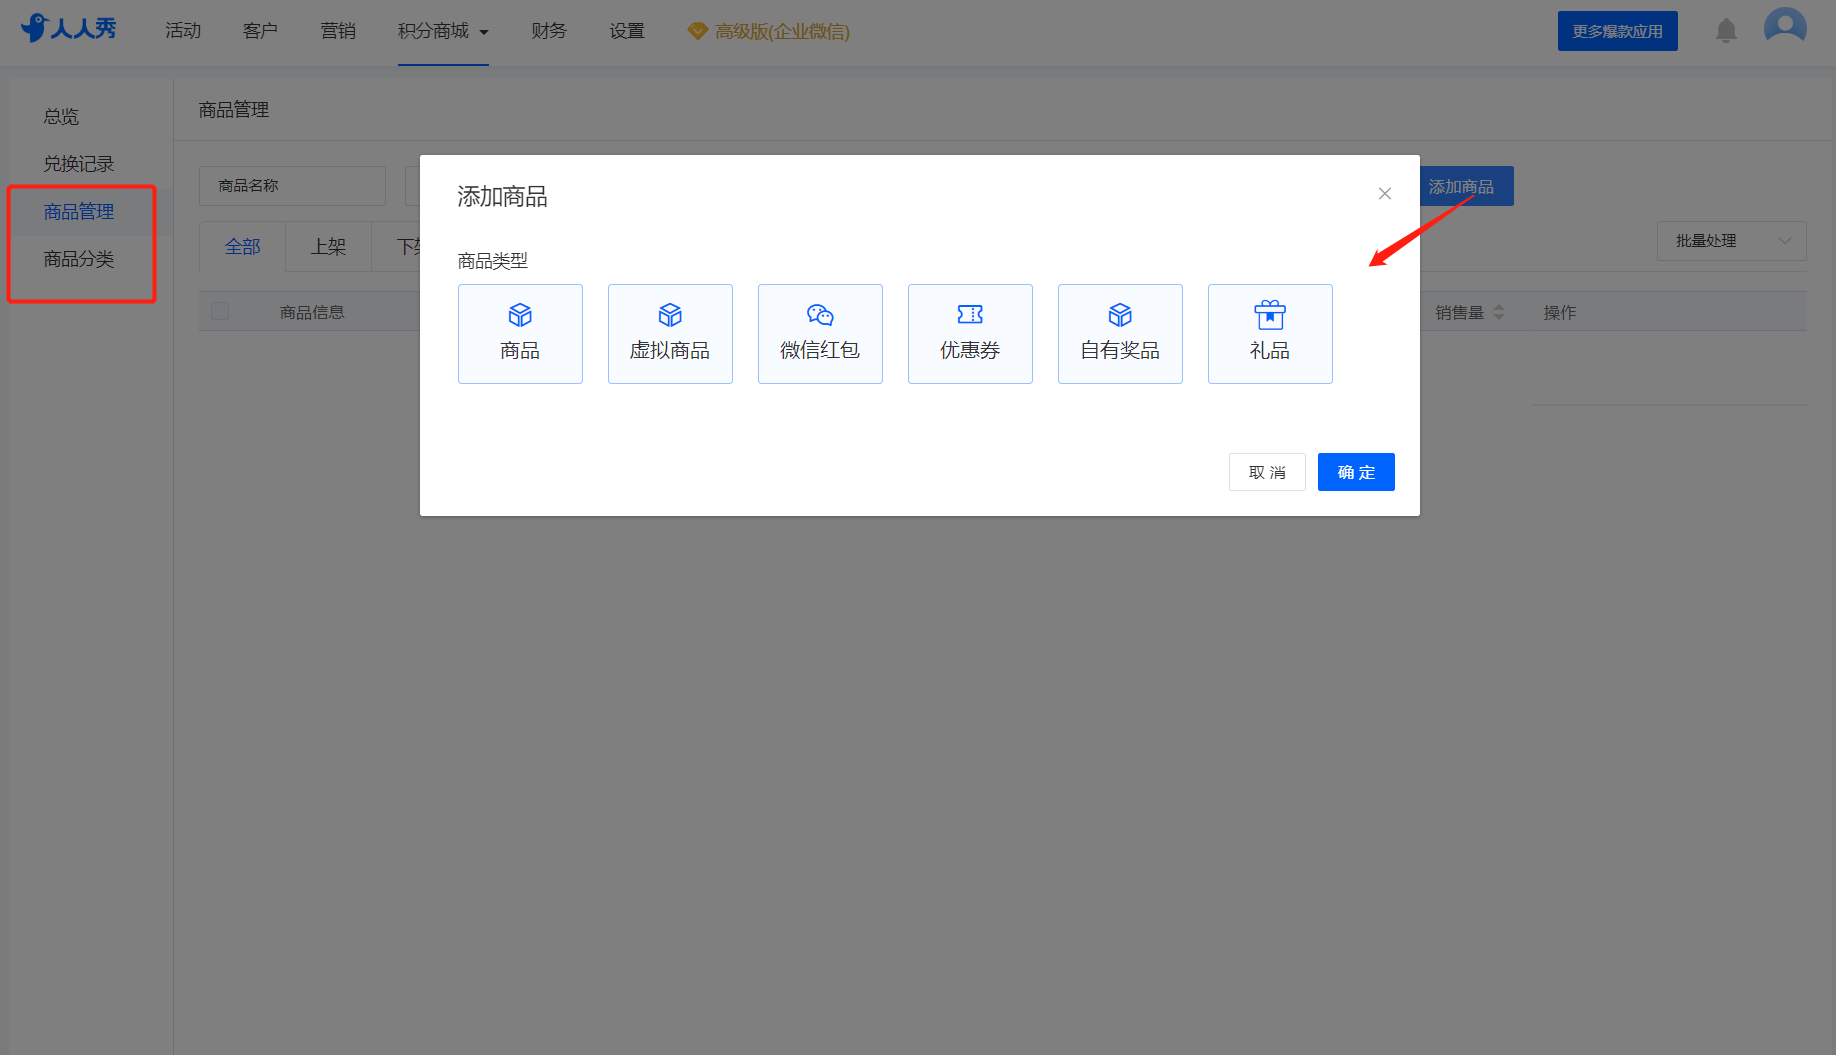Open the 客户 top menu
This screenshot has height=1055, width=1836.
point(260,31)
